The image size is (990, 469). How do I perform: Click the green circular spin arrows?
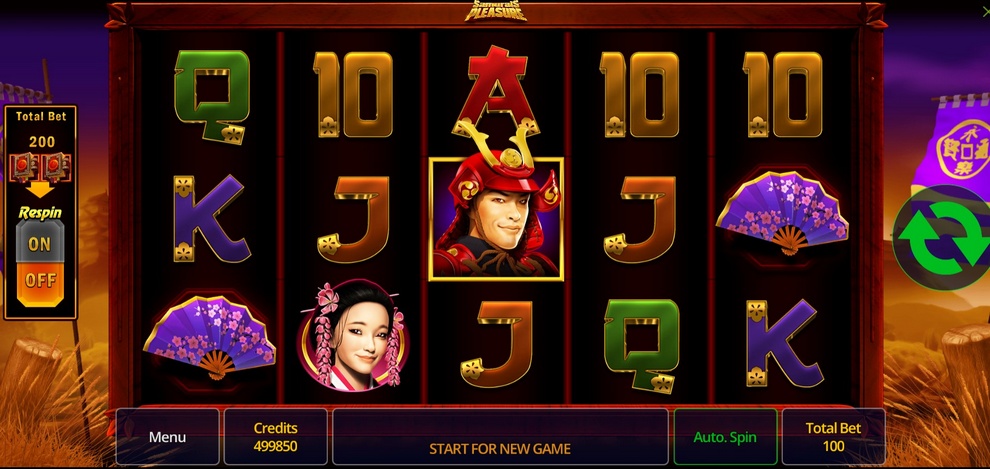pyautogui.click(x=944, y=238)
